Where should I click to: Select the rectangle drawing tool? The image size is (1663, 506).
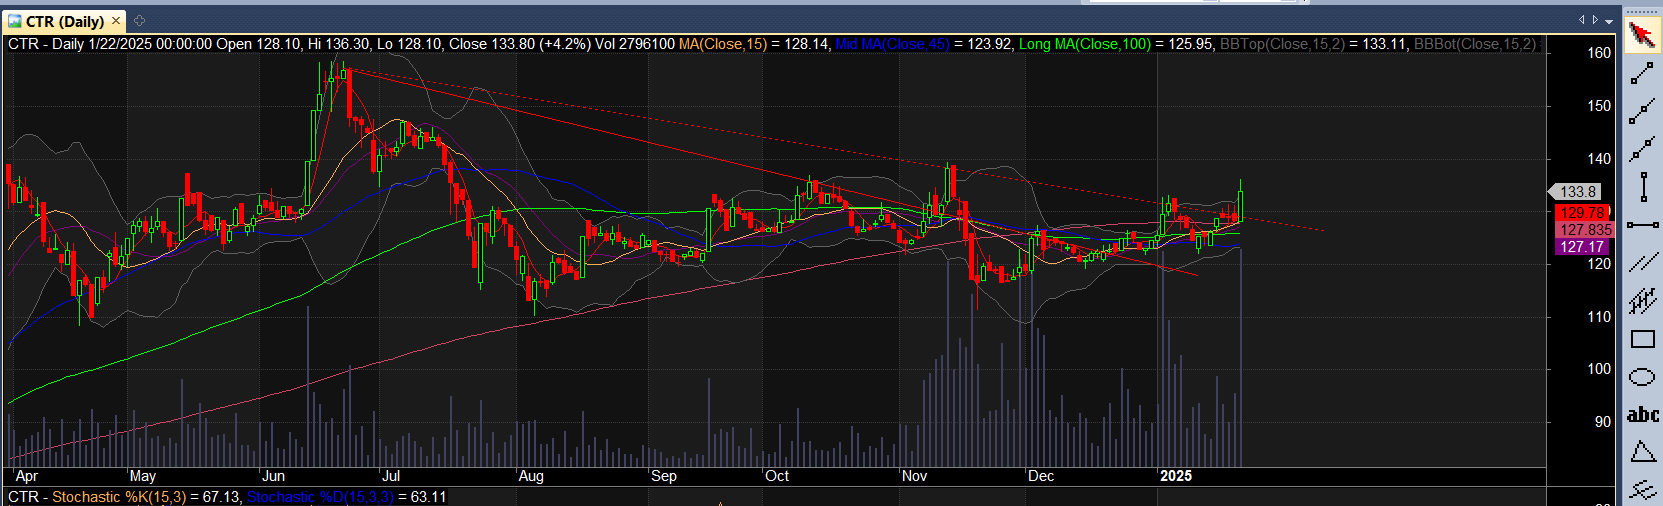click(1642, 339)
